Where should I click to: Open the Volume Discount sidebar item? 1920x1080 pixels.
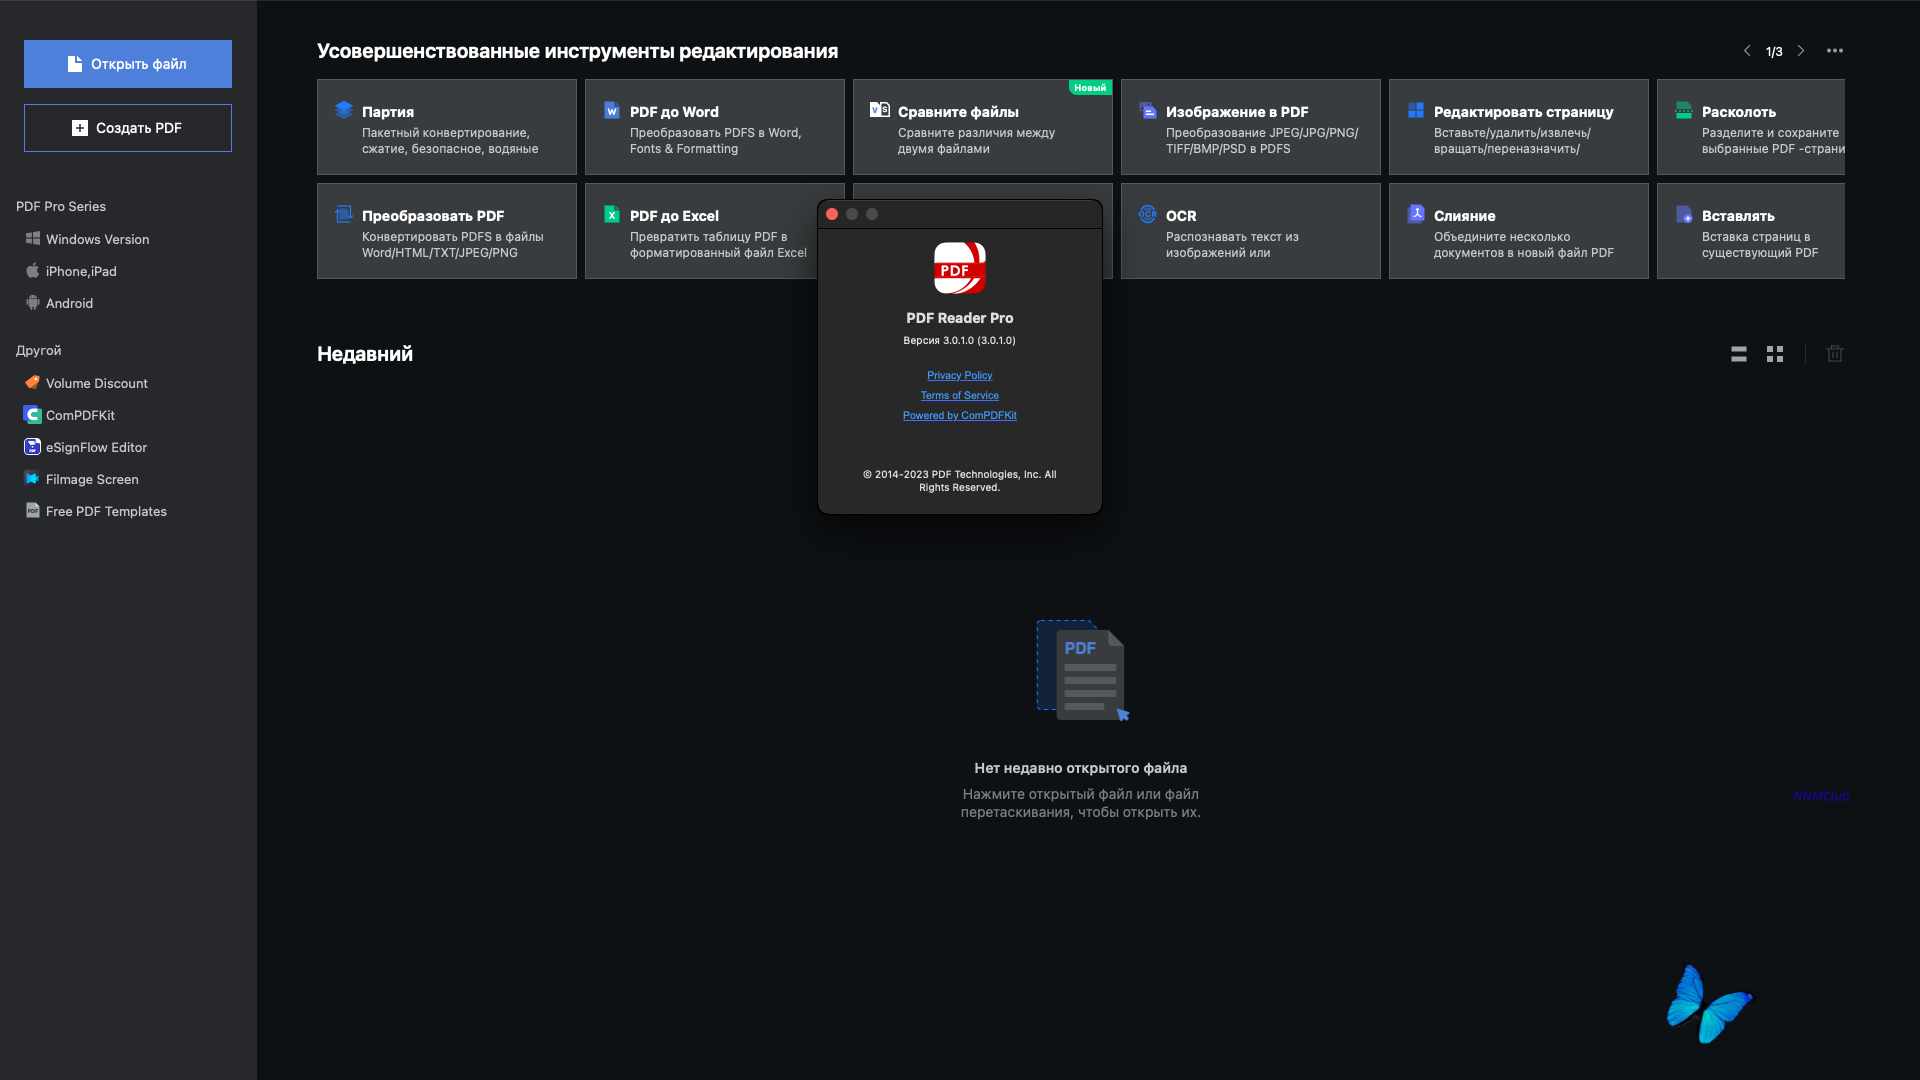pos(97,383)
